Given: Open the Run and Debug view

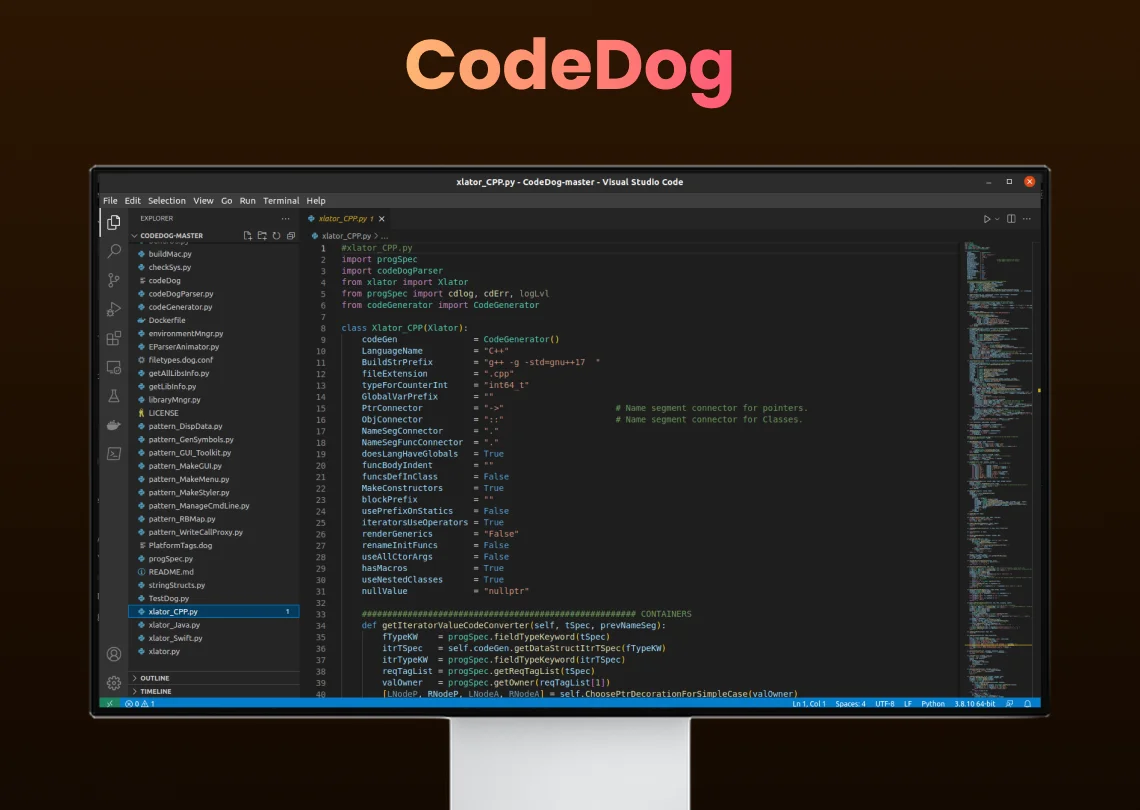Looking at the screenshot, I should 113,308.
